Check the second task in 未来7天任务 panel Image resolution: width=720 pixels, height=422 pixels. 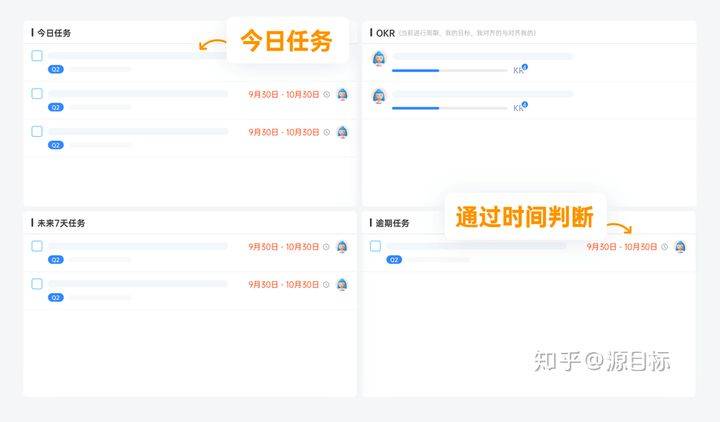tap(37, 284)
